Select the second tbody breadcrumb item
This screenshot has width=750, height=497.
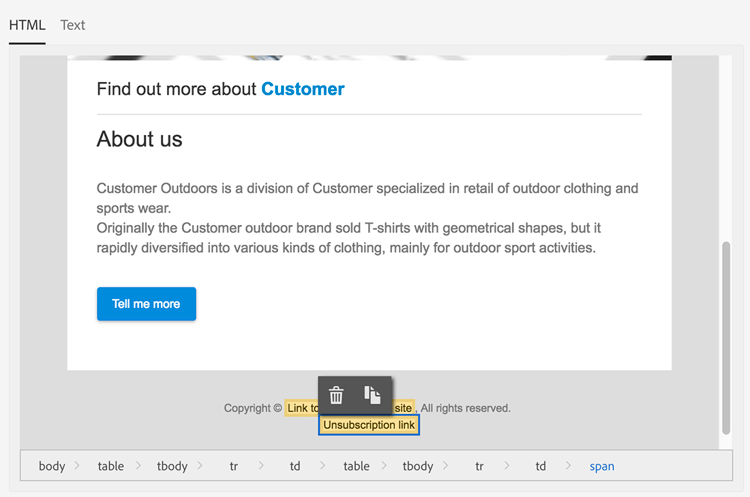click(418, 466)
